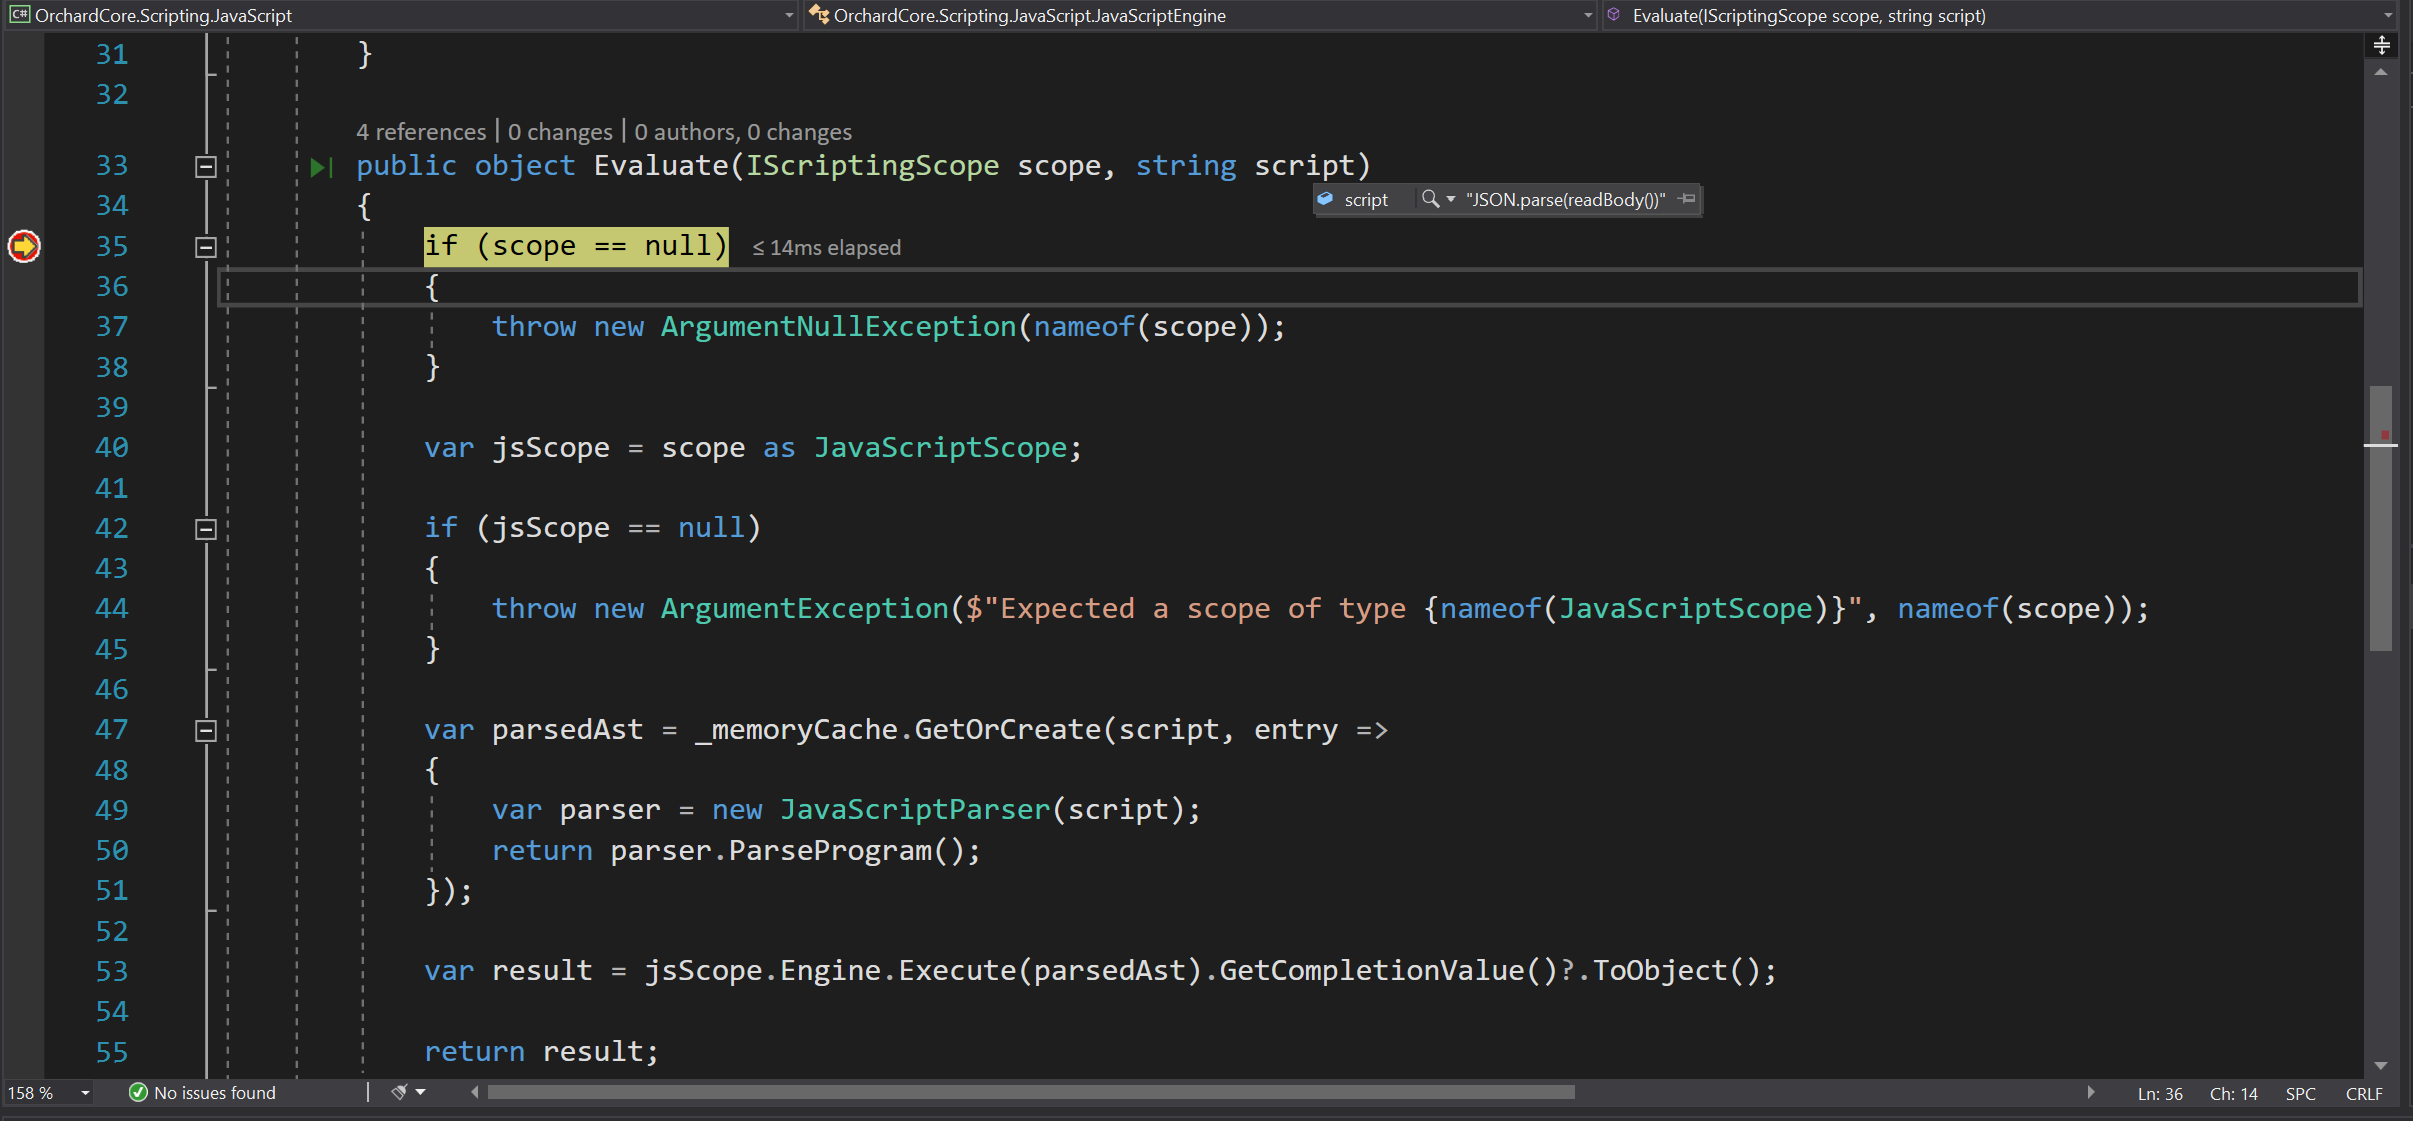Set a breakpoint in the margin beside line 37
The width and height of the screenshot is (2413, 1121).
(x=23, y=326)
